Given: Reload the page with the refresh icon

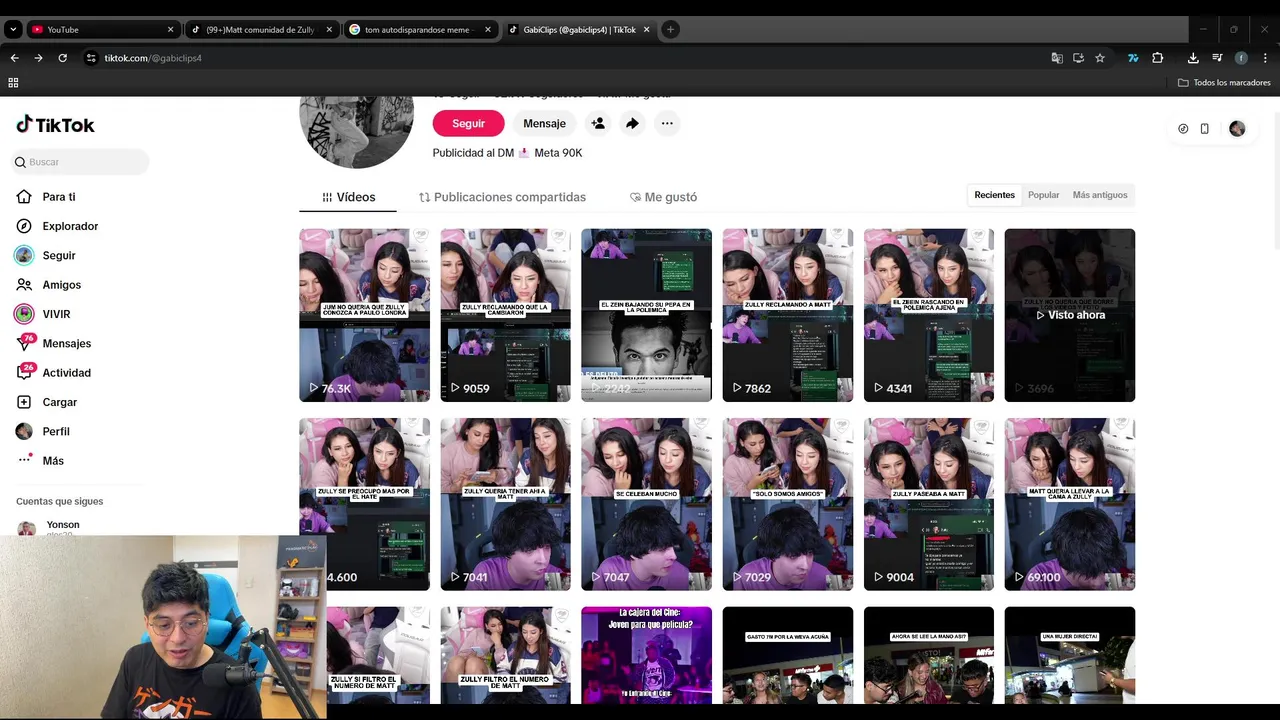Looking at the screenshot, I should tap(62, 58).
